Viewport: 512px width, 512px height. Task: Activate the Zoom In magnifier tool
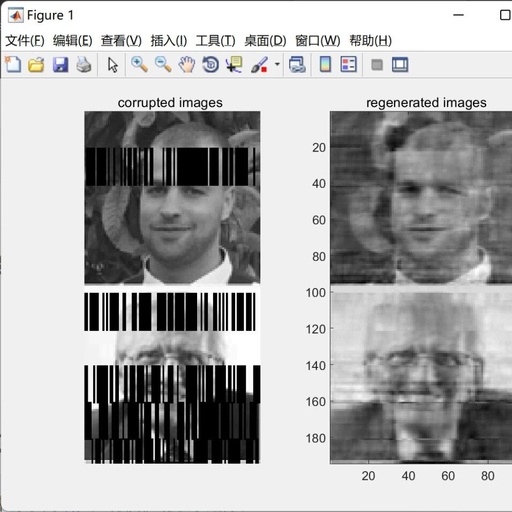139,64
